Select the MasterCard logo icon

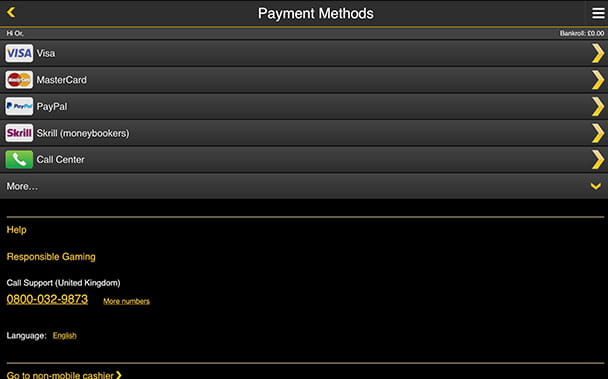pyautogui.click(x=19, y=80)
